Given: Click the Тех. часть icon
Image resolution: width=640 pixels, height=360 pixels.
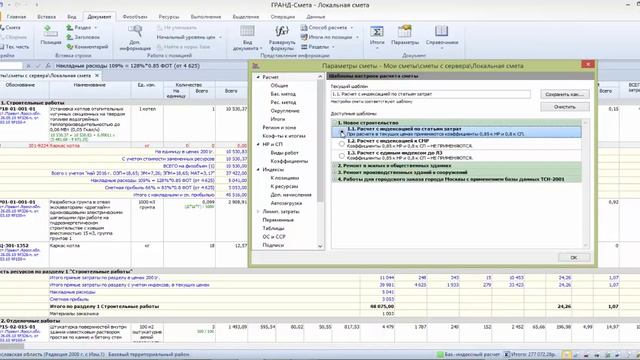Looking at the screenshot, I should [x=2, y=47].
